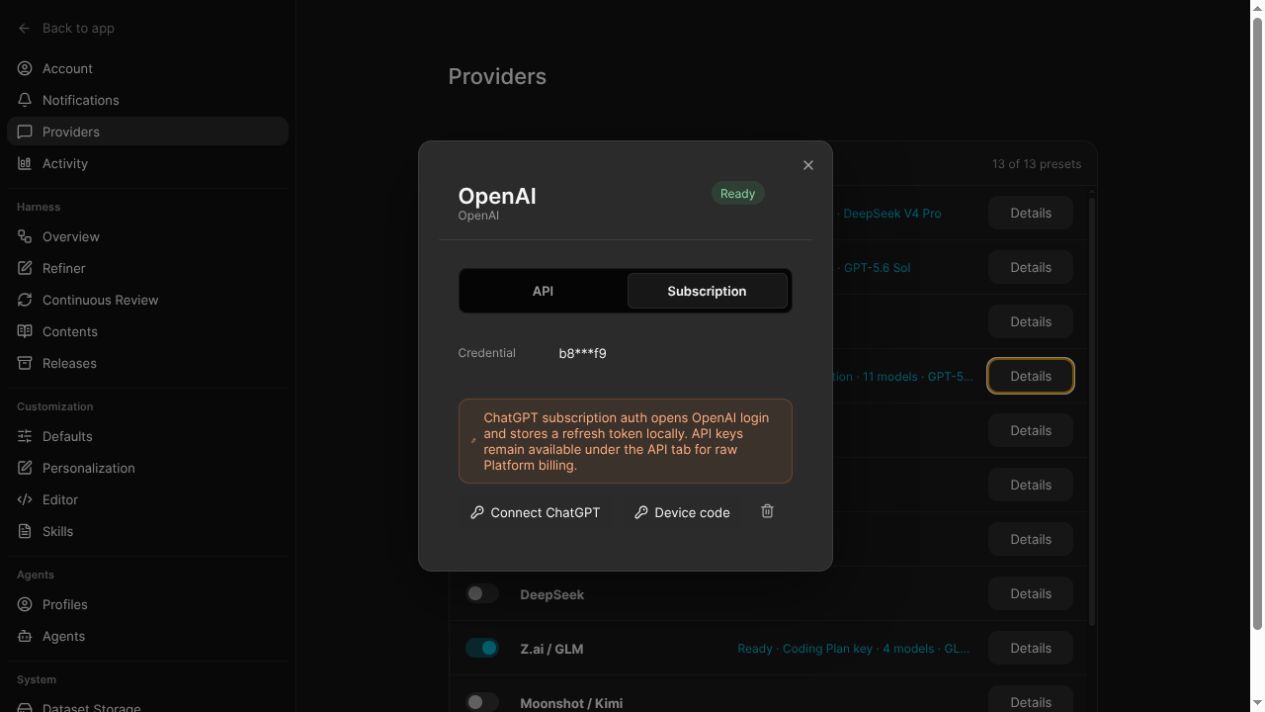This screenshot has width=1265, height=712.
Task: Select the Subscription tab
Action: tap(707, 291)
